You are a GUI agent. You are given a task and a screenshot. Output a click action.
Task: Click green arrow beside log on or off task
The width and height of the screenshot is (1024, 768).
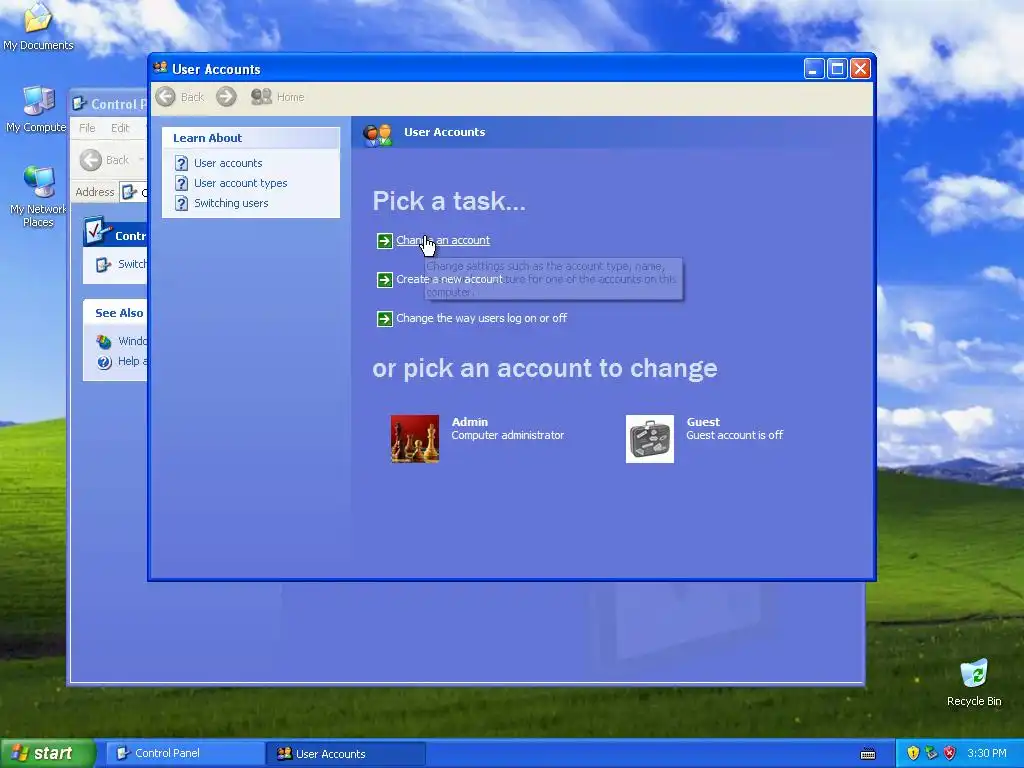[385, 319]
